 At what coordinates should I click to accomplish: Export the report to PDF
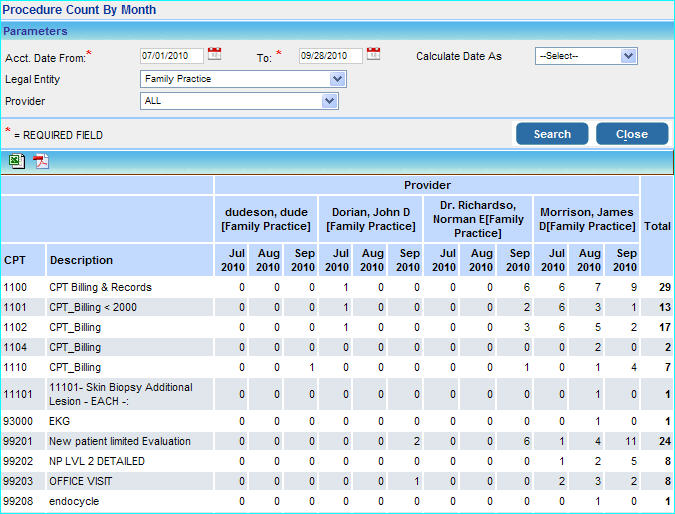point(41,161)
